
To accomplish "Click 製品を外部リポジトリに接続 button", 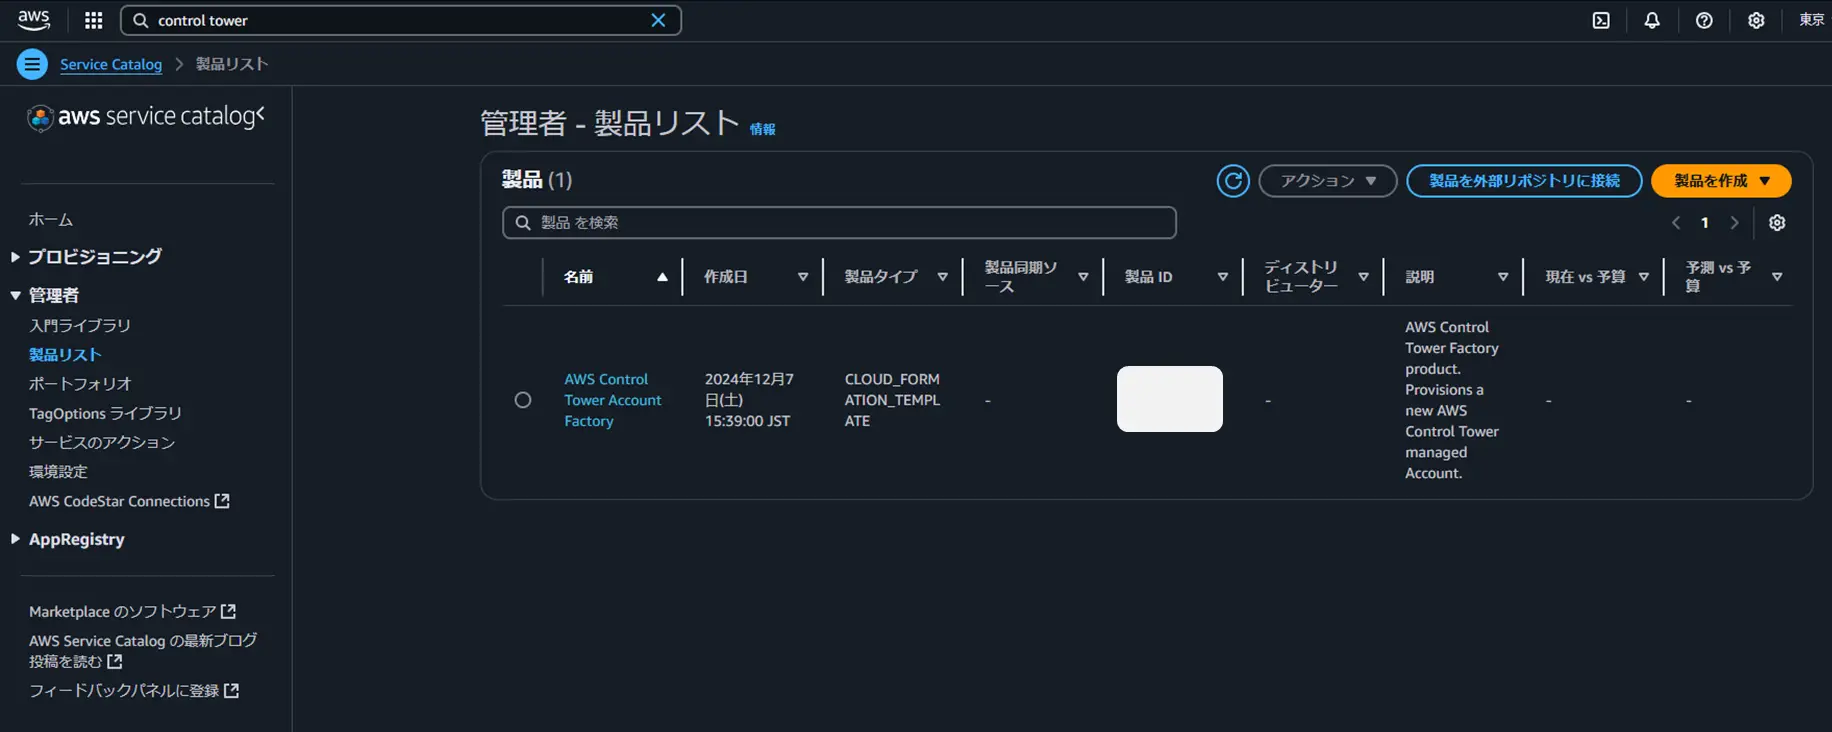I will (1524, 181).
